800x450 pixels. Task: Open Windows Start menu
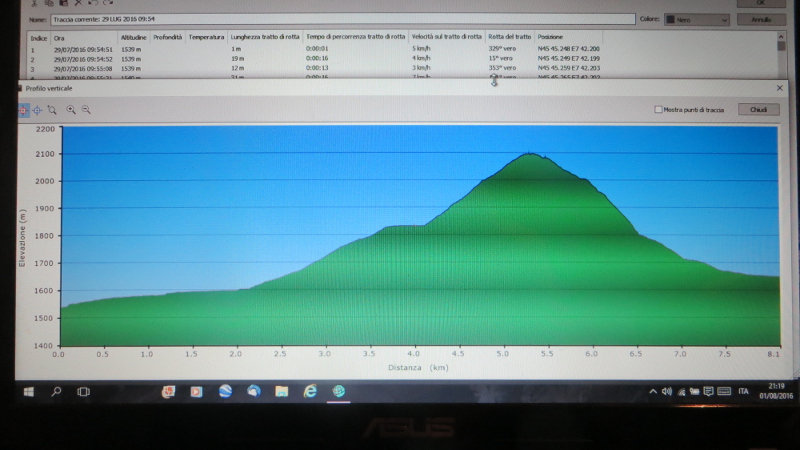27,391
